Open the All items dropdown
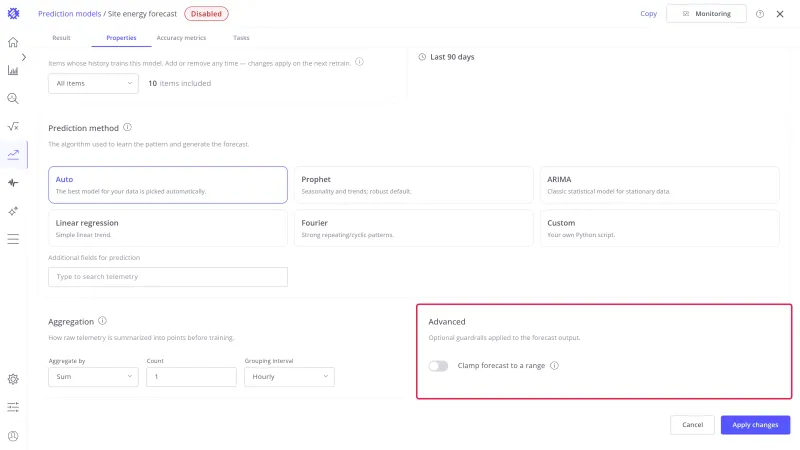 (x=93, y=84)
